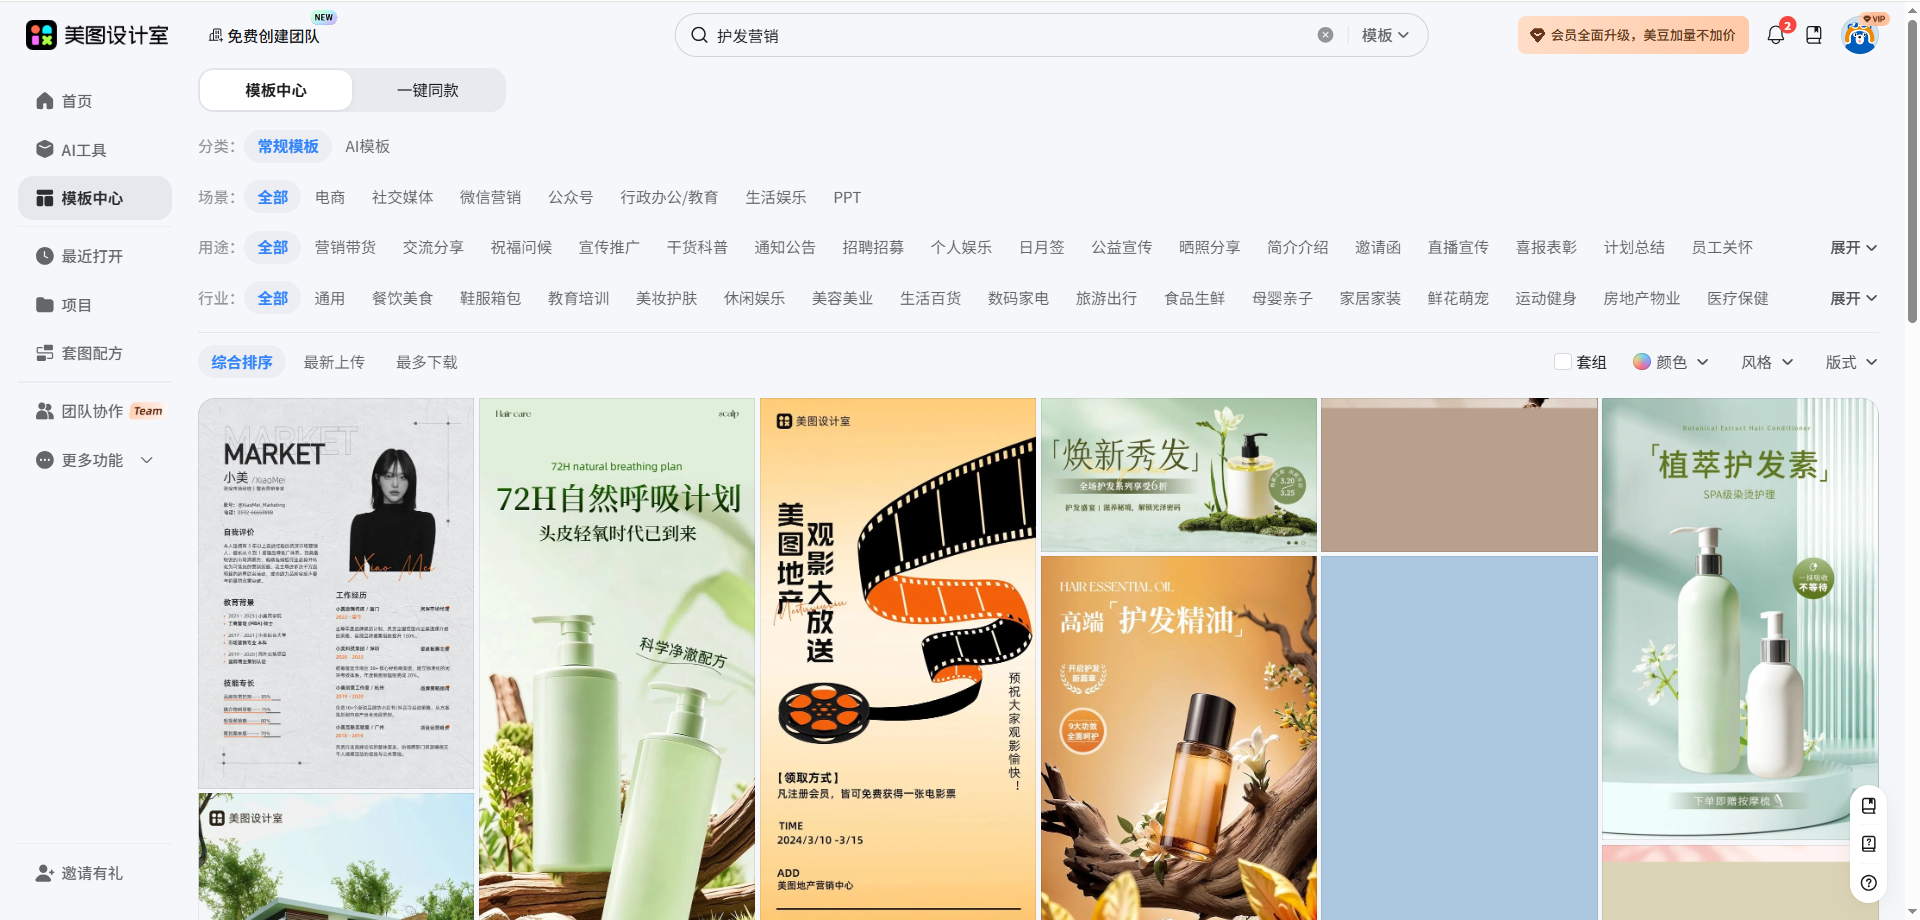Click 会员全面升级 membership promo button
The height and width of the screenshot is (920, 1920).
pyautogui.click(x=1633, y=35)
